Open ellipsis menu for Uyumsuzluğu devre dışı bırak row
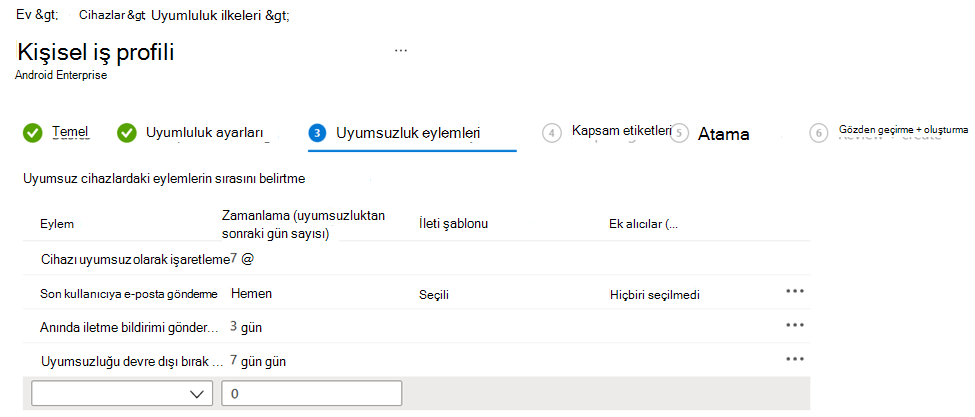The width and height of the screenshot is (975, 417). tap(795, 359)
